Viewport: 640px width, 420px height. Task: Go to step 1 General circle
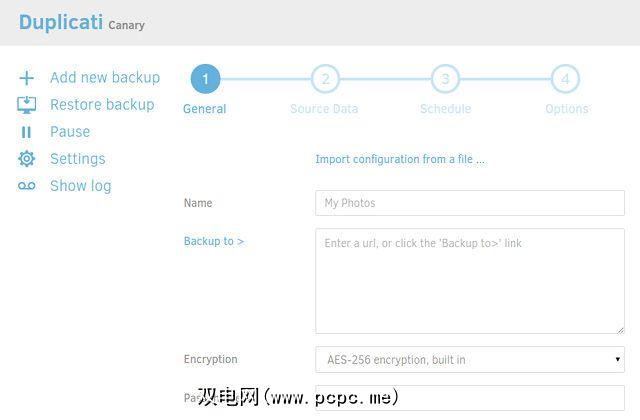205,79
